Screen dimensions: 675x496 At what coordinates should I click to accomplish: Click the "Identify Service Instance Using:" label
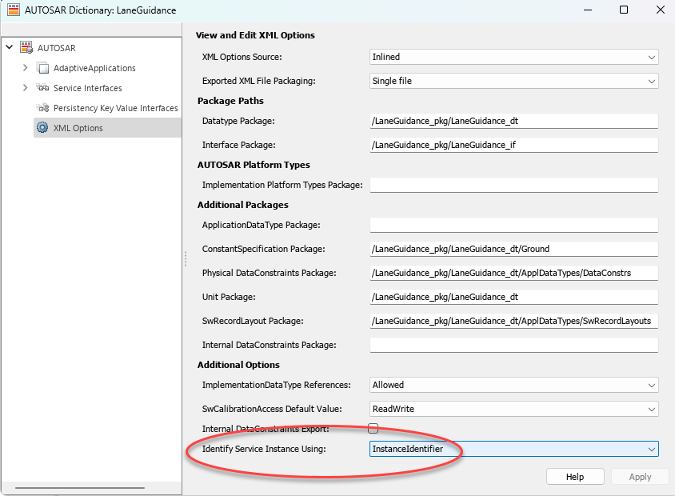(264, 449)
